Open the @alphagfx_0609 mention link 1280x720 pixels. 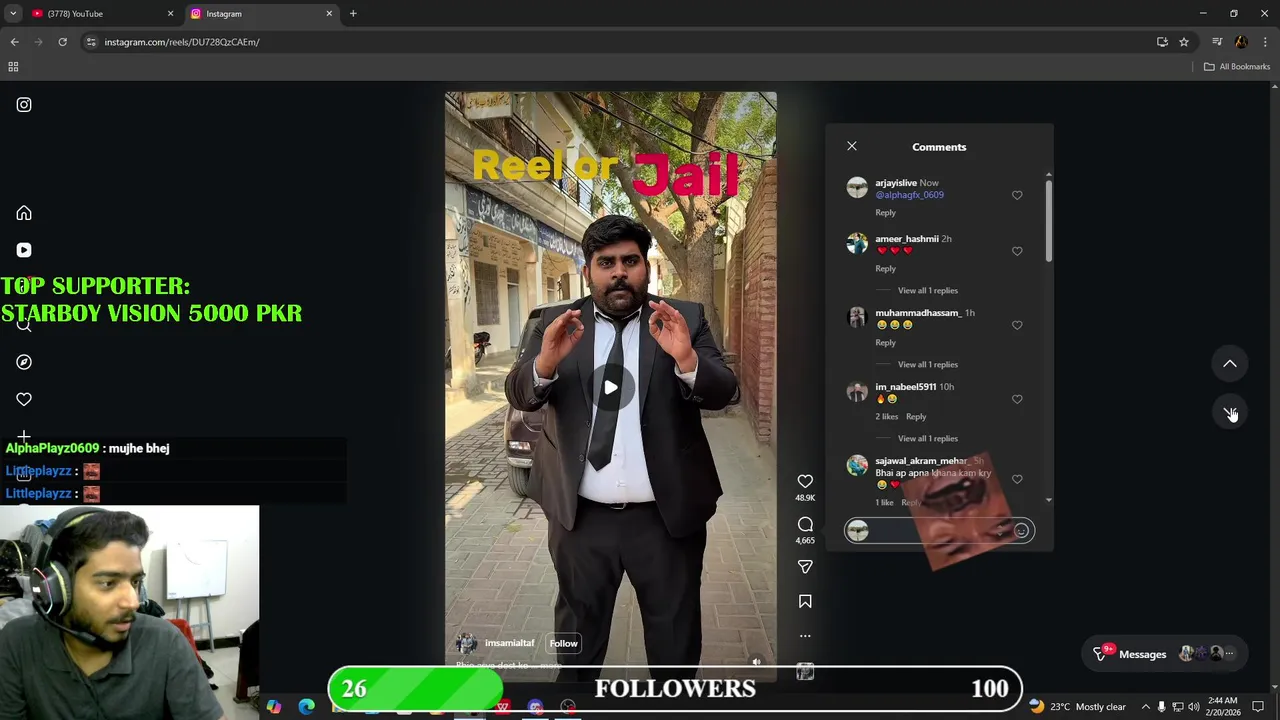pos(909,195)
